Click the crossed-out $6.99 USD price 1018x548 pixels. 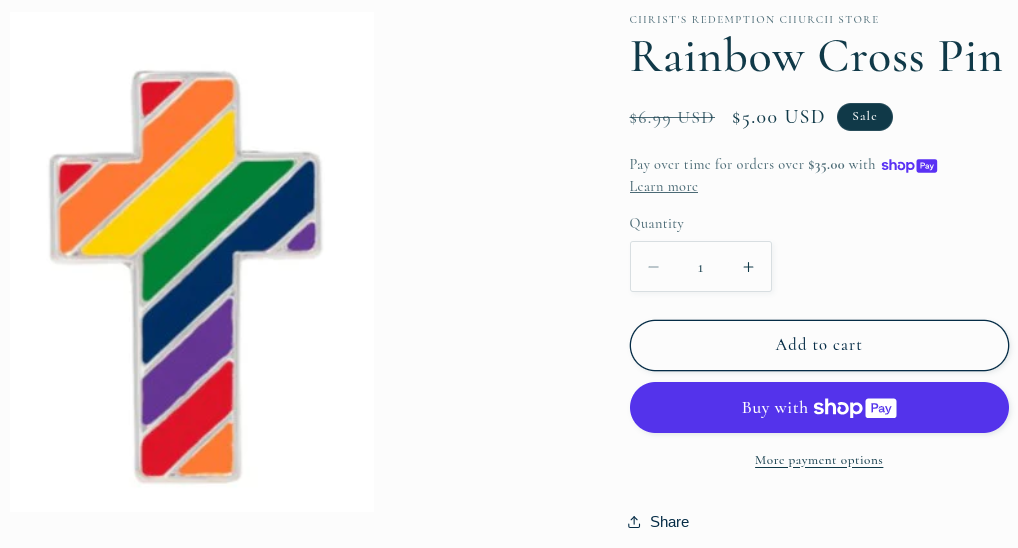(671, 118)
